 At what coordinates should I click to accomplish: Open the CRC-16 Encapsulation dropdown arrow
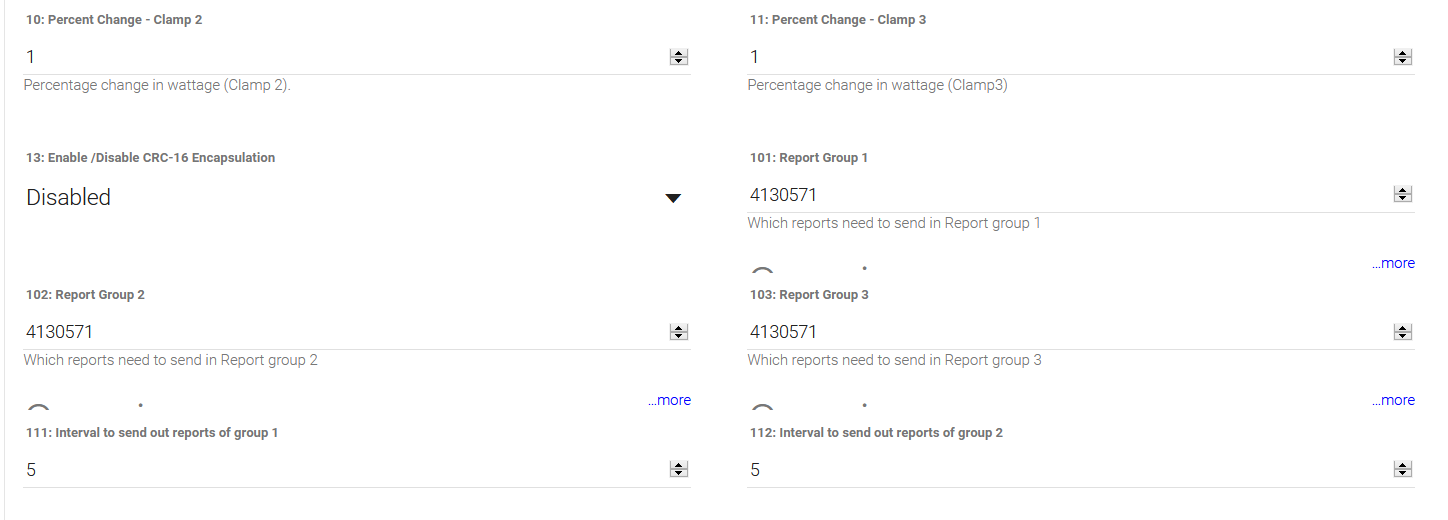(x=673, y=198)
